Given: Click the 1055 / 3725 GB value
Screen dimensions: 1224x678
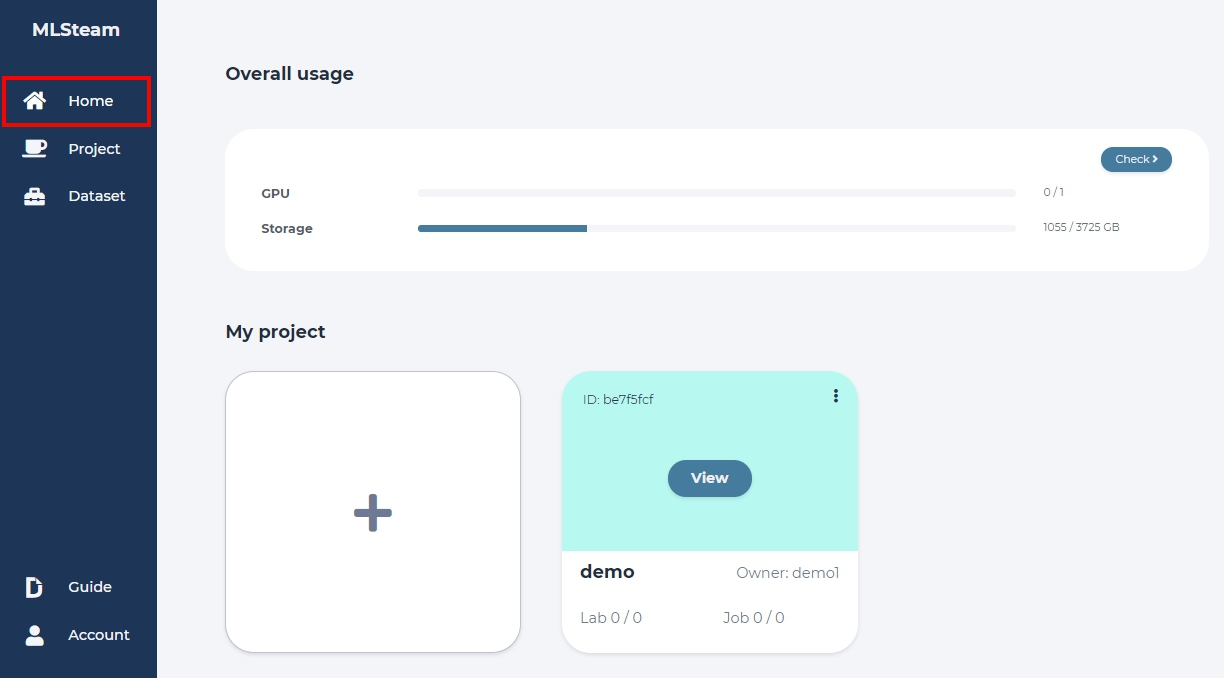Looking at the screenshot, I should click(1081, 227).
